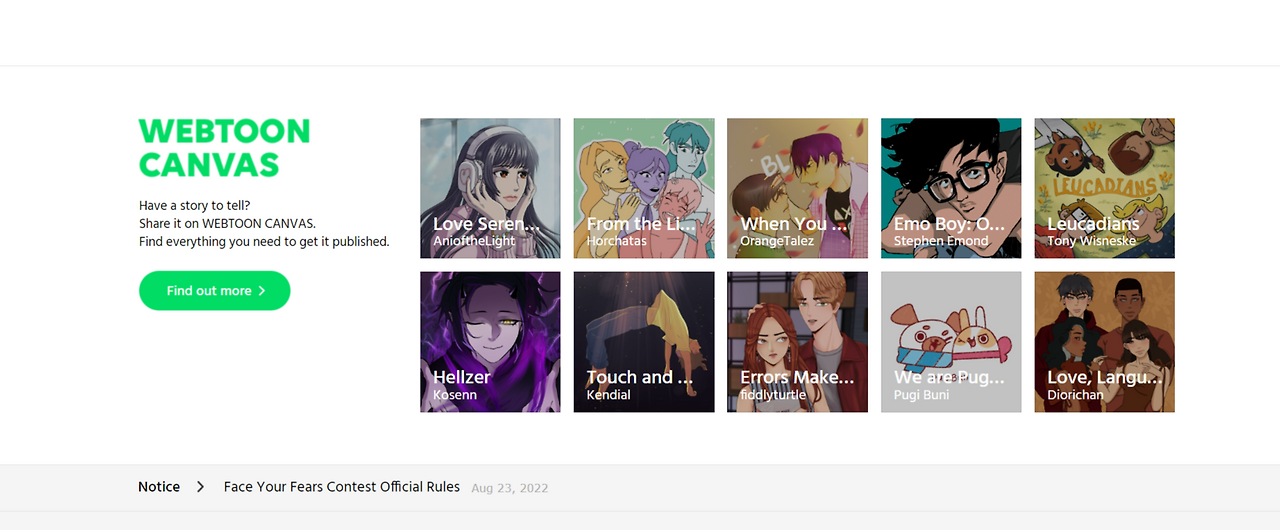Open the We are Pug... comic by Pugi Buni
The image size is (1280, 530).
pos(951,342)
